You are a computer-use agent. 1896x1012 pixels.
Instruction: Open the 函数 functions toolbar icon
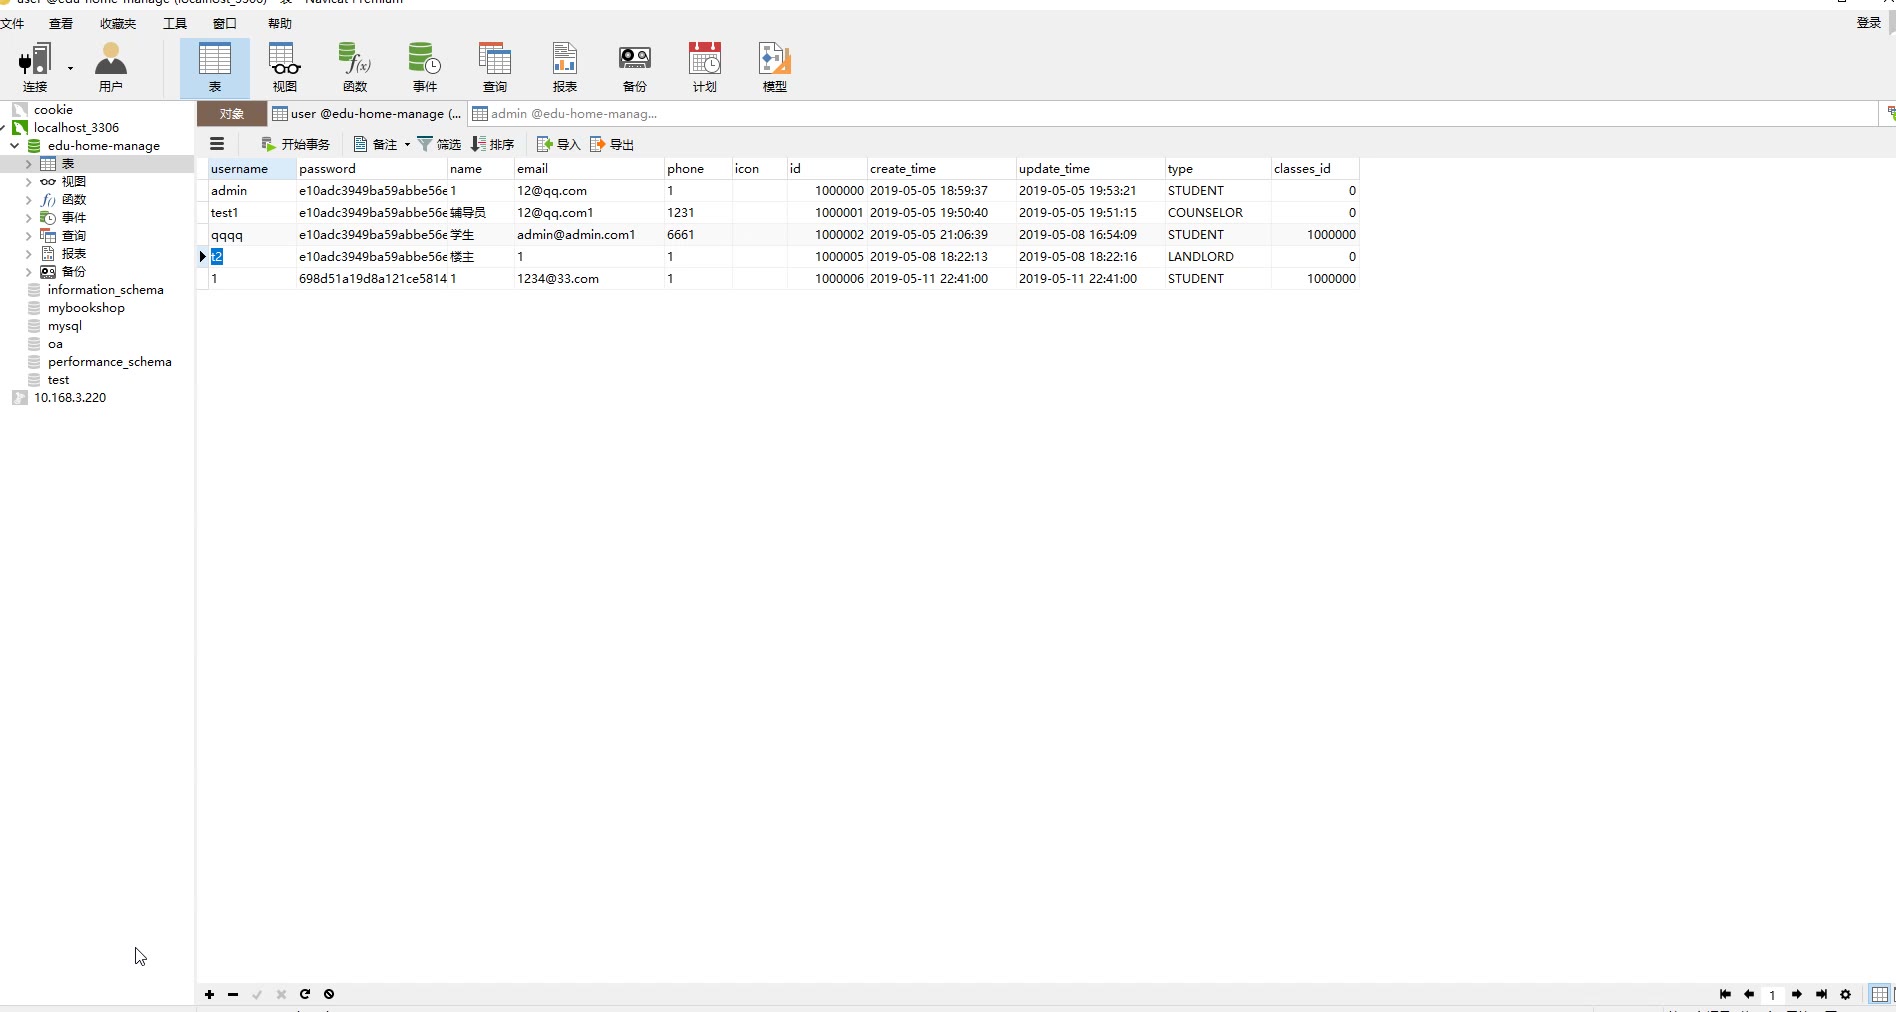tap(355, 68)
